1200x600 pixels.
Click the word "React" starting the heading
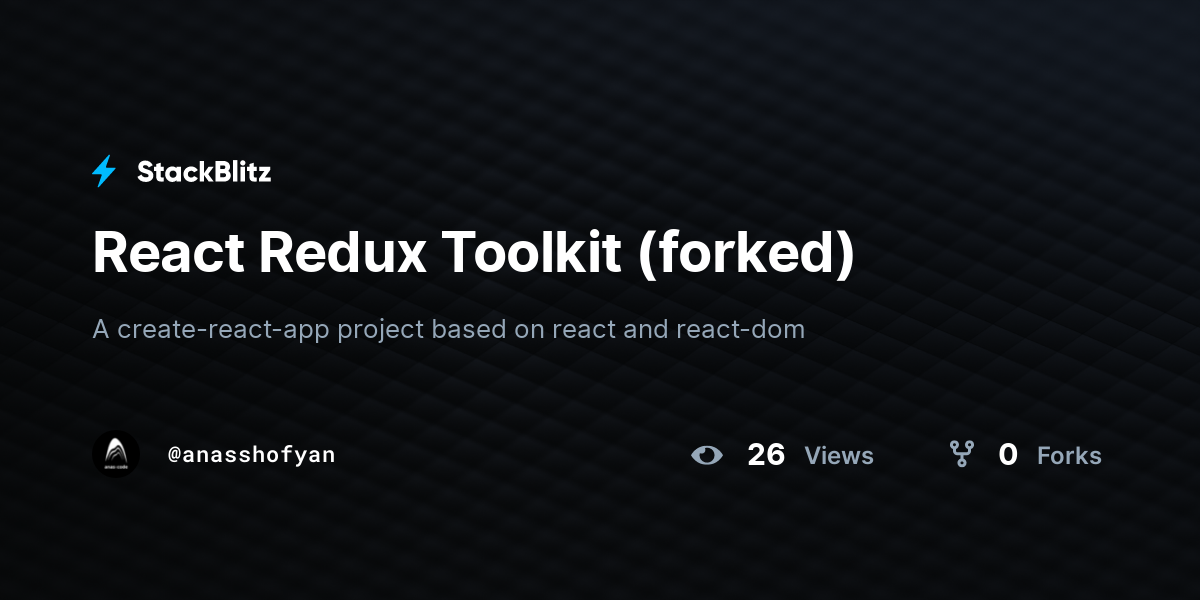point(168,253)
